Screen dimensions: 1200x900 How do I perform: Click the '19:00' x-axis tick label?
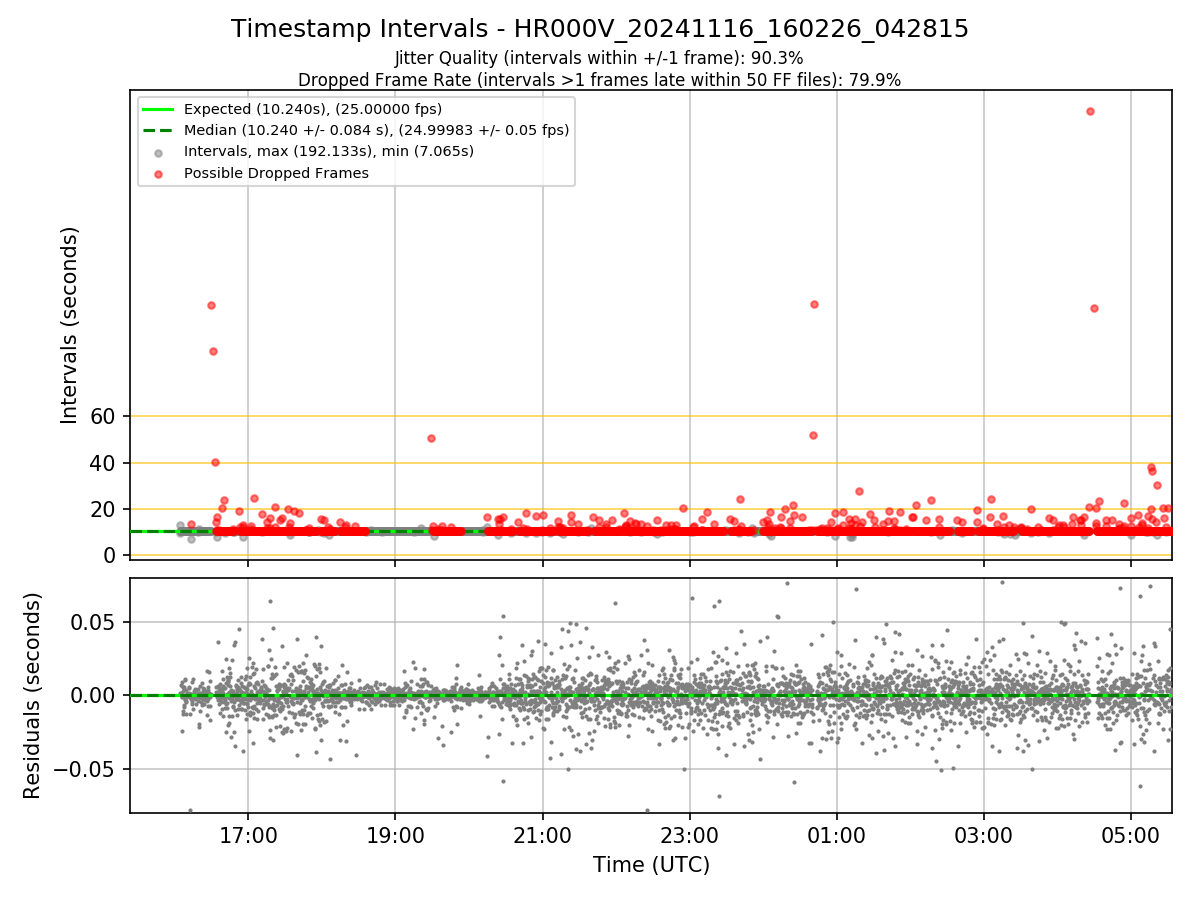(x=395, y=833)
